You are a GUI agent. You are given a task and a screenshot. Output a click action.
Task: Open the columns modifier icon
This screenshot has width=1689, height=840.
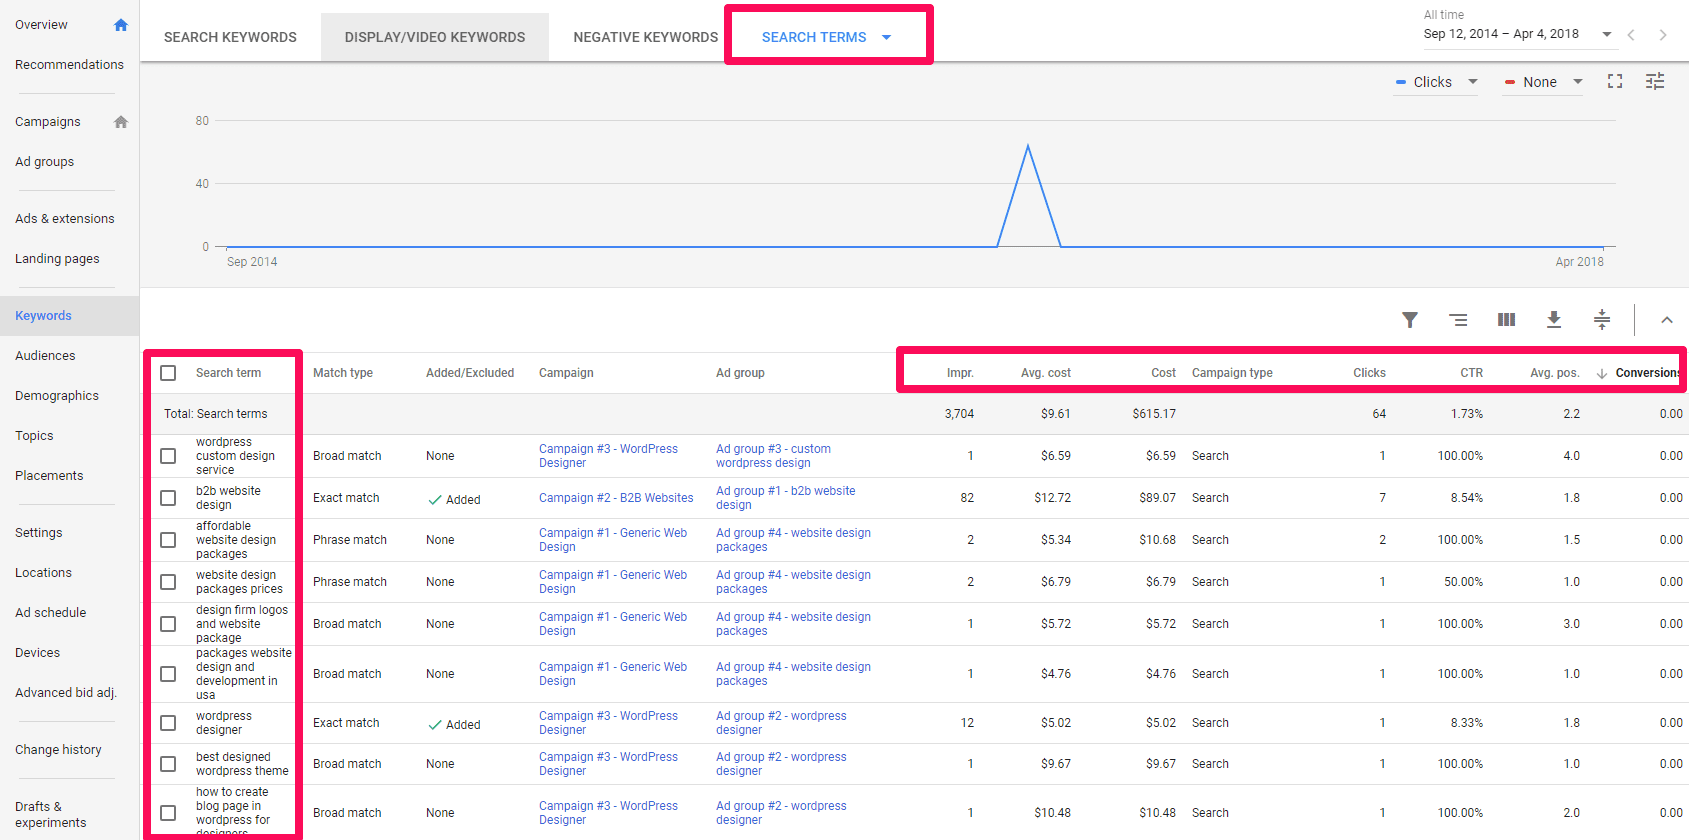coord(1506,320)
